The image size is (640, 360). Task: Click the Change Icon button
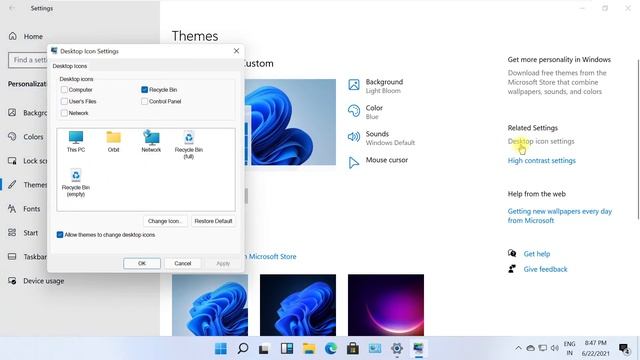[165, 221]
